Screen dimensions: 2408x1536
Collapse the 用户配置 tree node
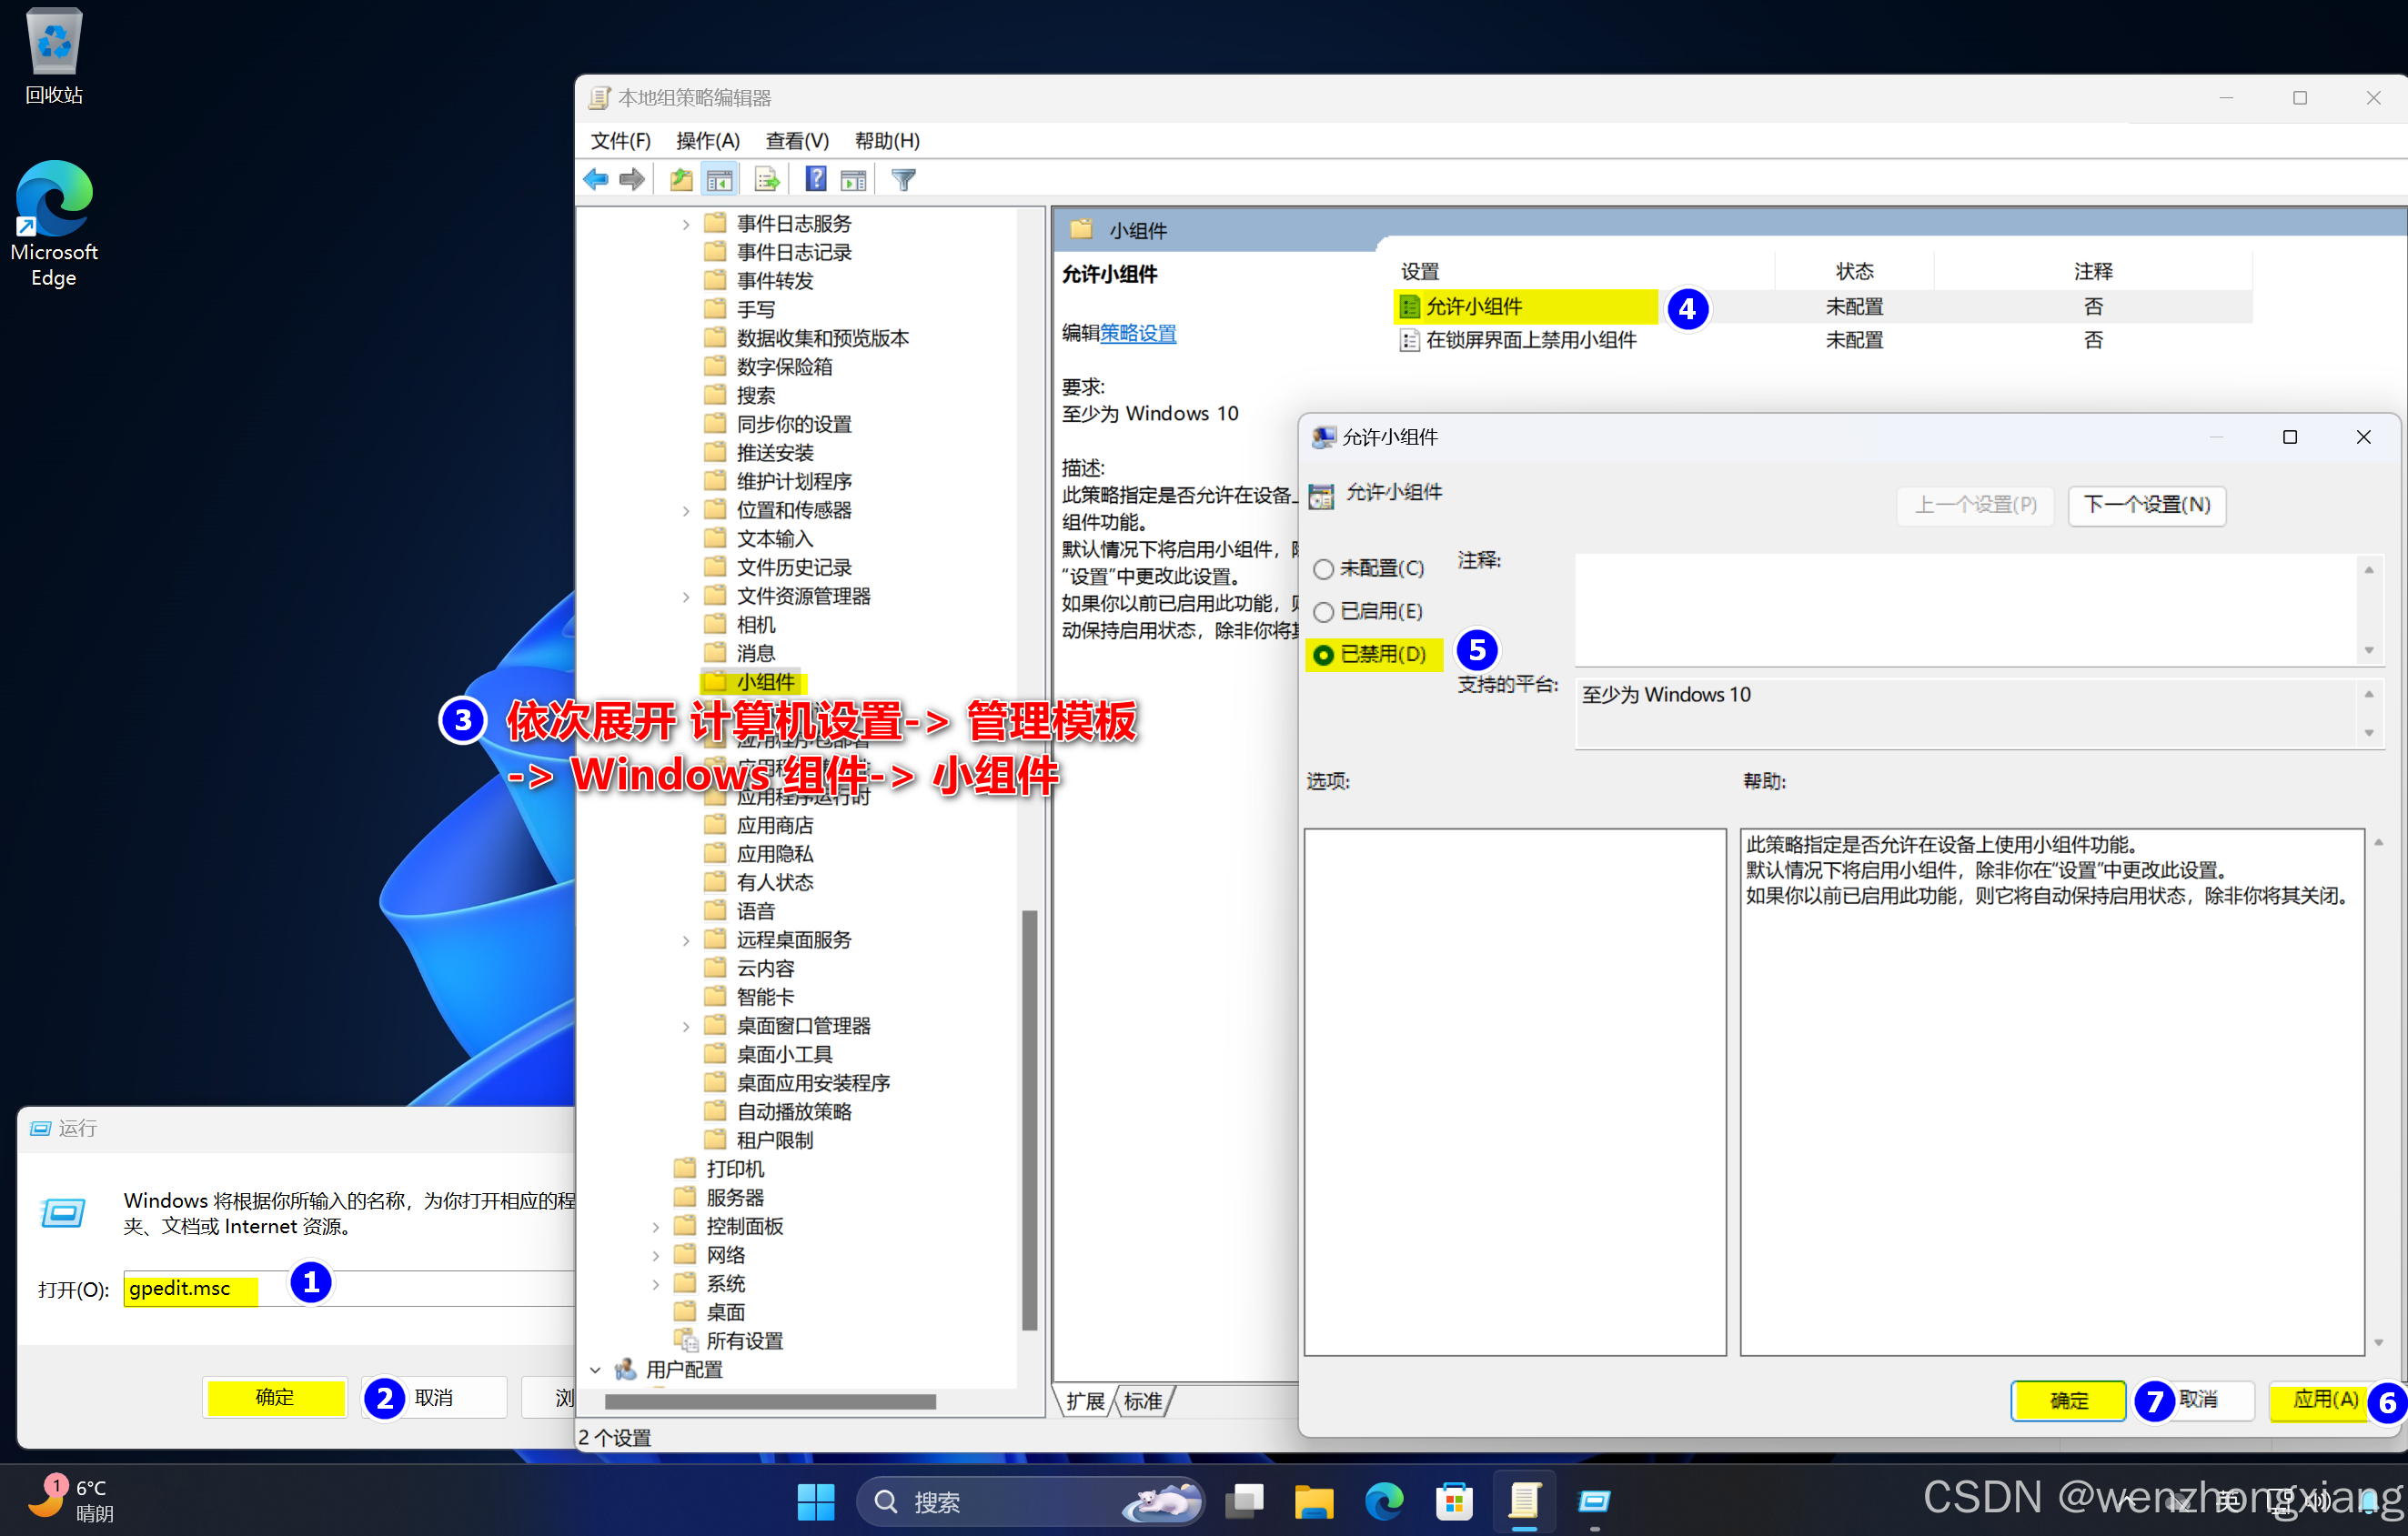point(596,1370)
